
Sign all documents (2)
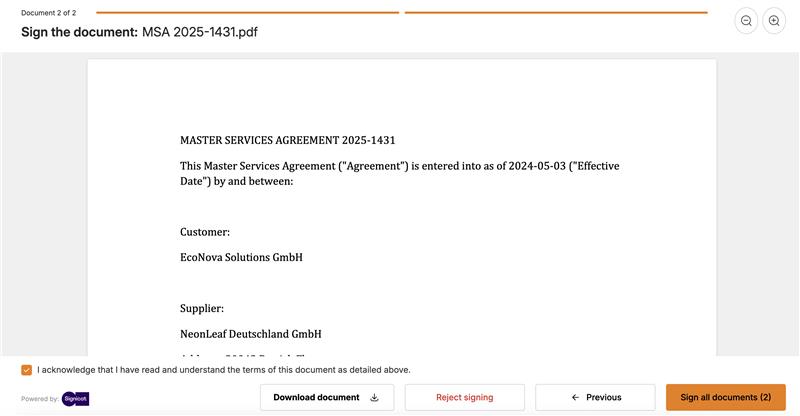coord(725,397)
